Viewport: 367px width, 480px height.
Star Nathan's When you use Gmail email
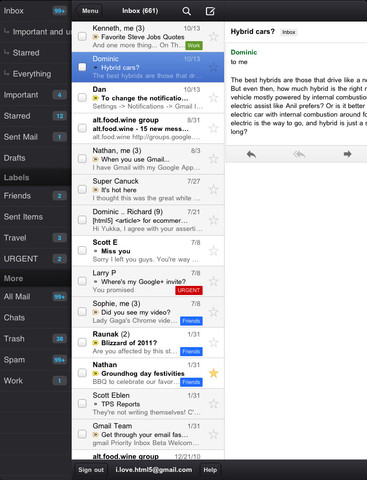[x=213, y=159]
